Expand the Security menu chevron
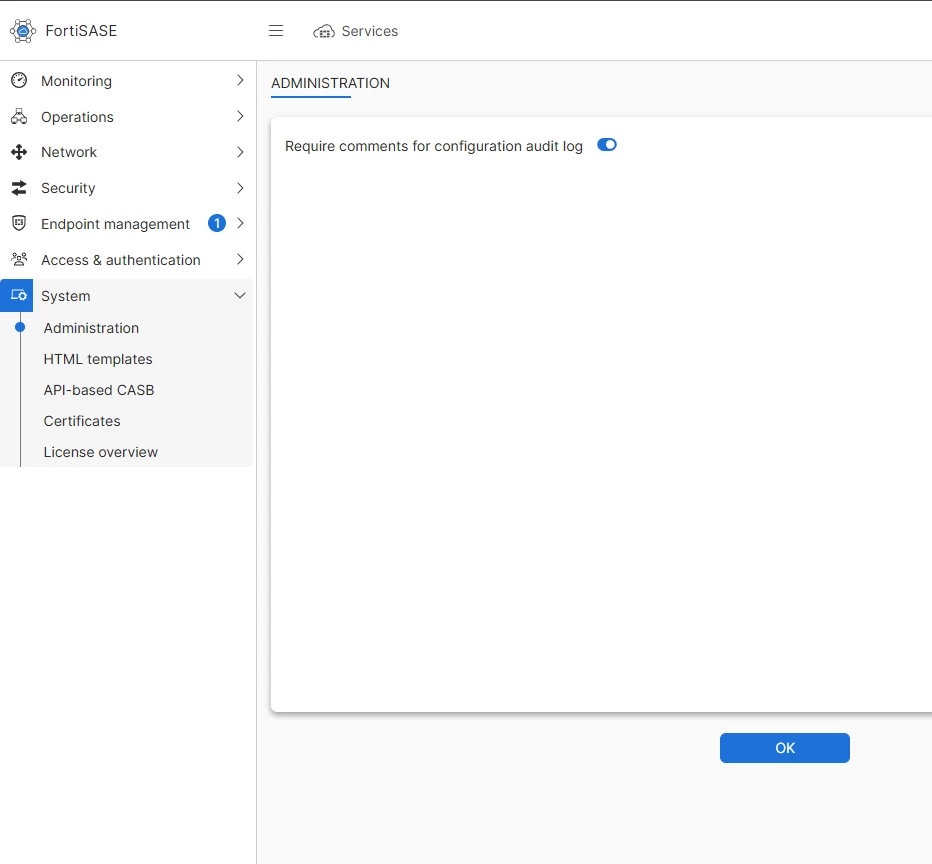932x864 pixels. point(240,188)
